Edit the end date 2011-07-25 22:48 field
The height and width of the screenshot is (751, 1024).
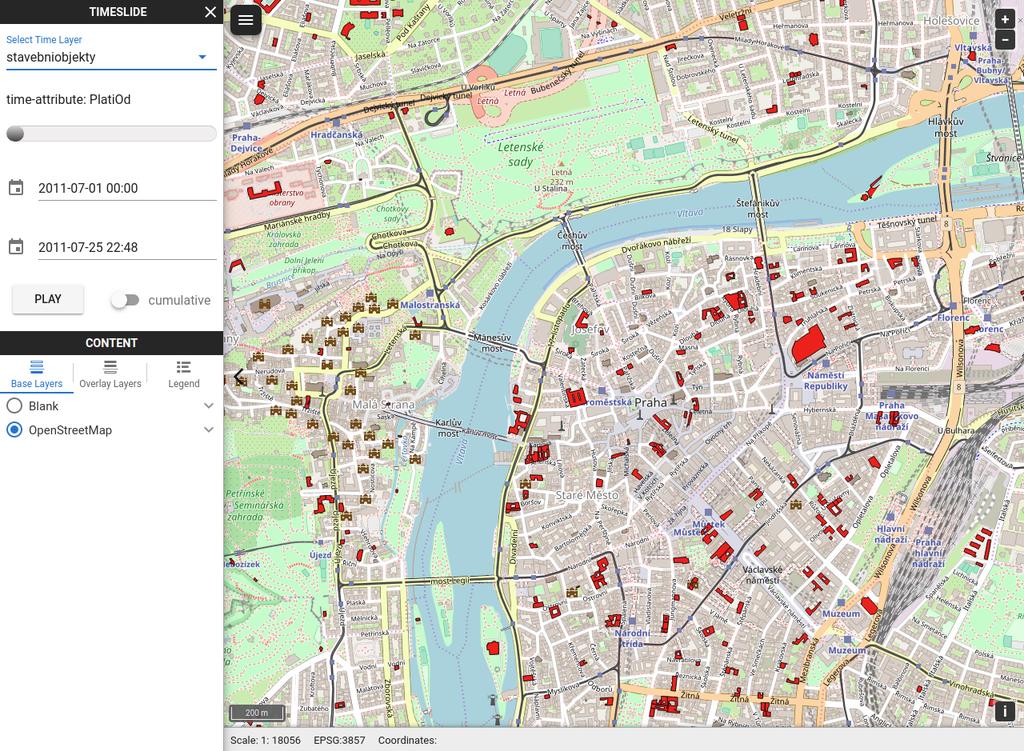[x=127, y=248]
